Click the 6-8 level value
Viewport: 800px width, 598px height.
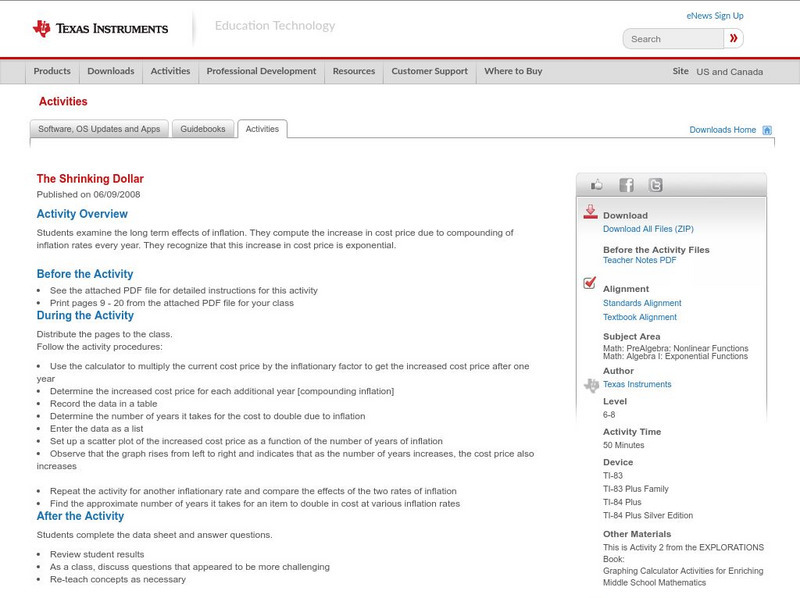609,415
